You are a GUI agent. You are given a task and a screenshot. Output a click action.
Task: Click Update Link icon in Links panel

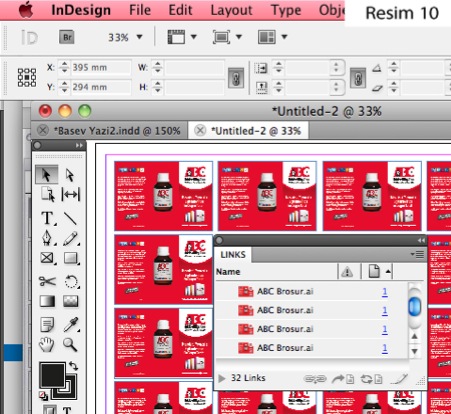372,379
